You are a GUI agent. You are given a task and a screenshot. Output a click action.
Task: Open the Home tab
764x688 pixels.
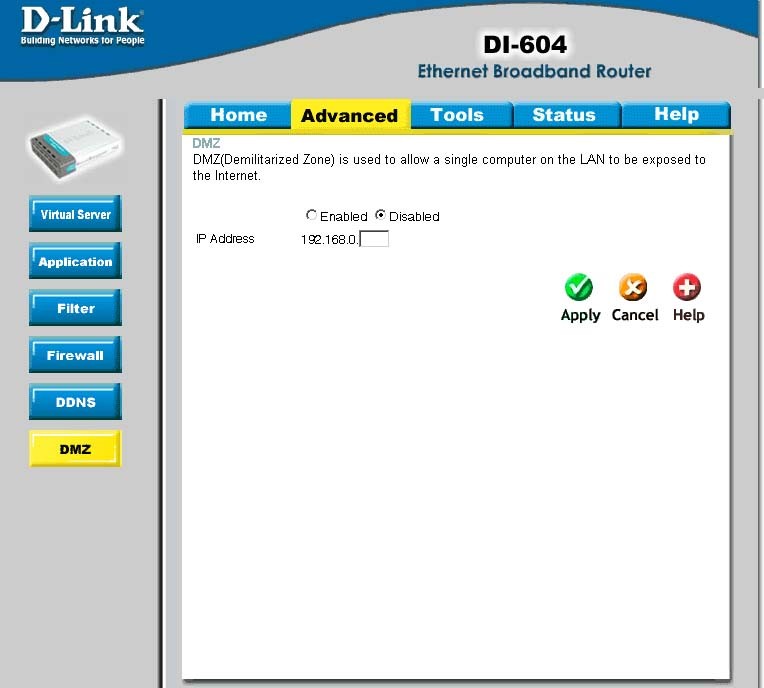(x=238, y=115)
